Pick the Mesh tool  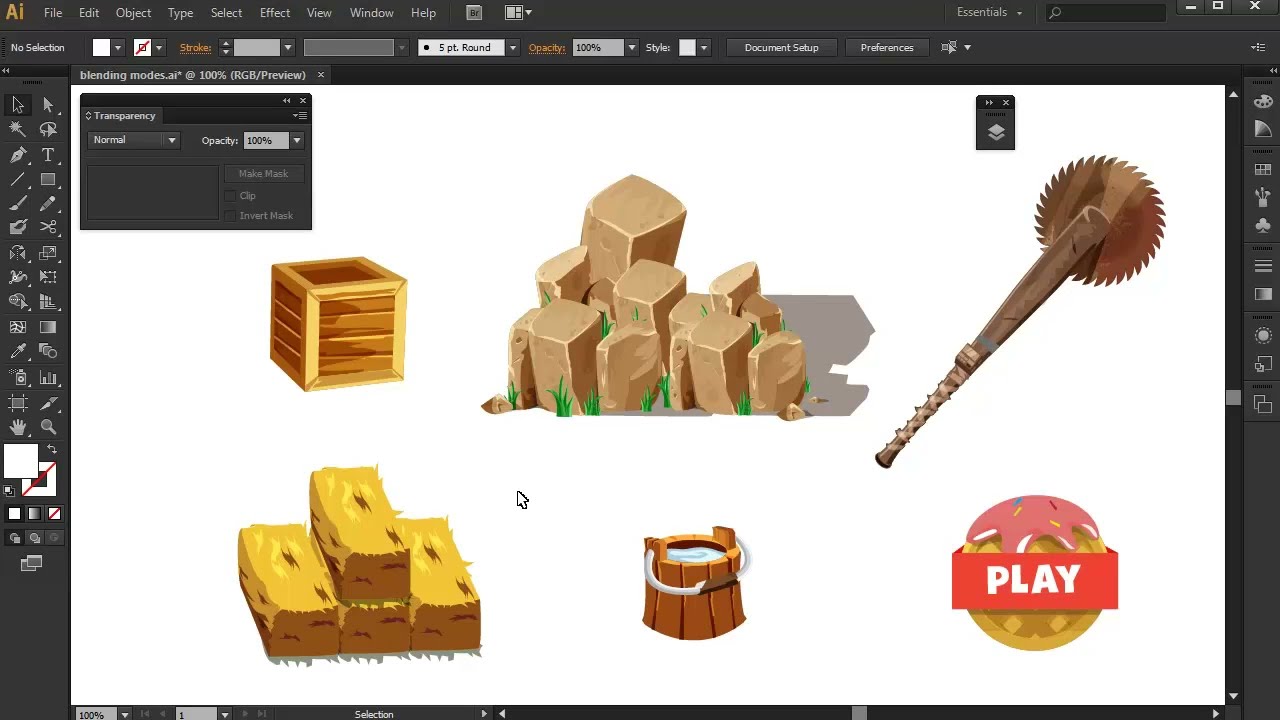(18, 327)
